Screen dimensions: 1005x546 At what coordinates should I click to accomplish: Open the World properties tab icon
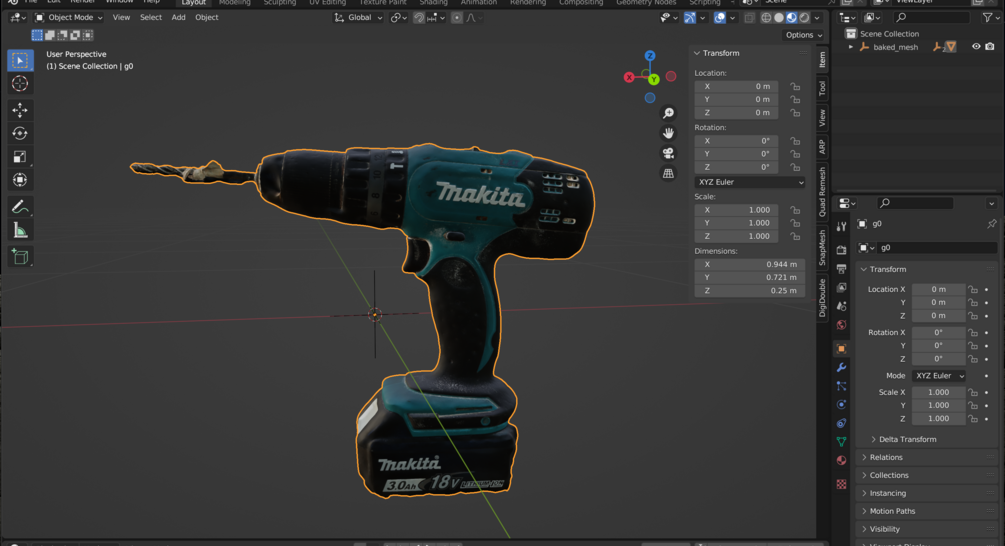click(x=842, y=324)
